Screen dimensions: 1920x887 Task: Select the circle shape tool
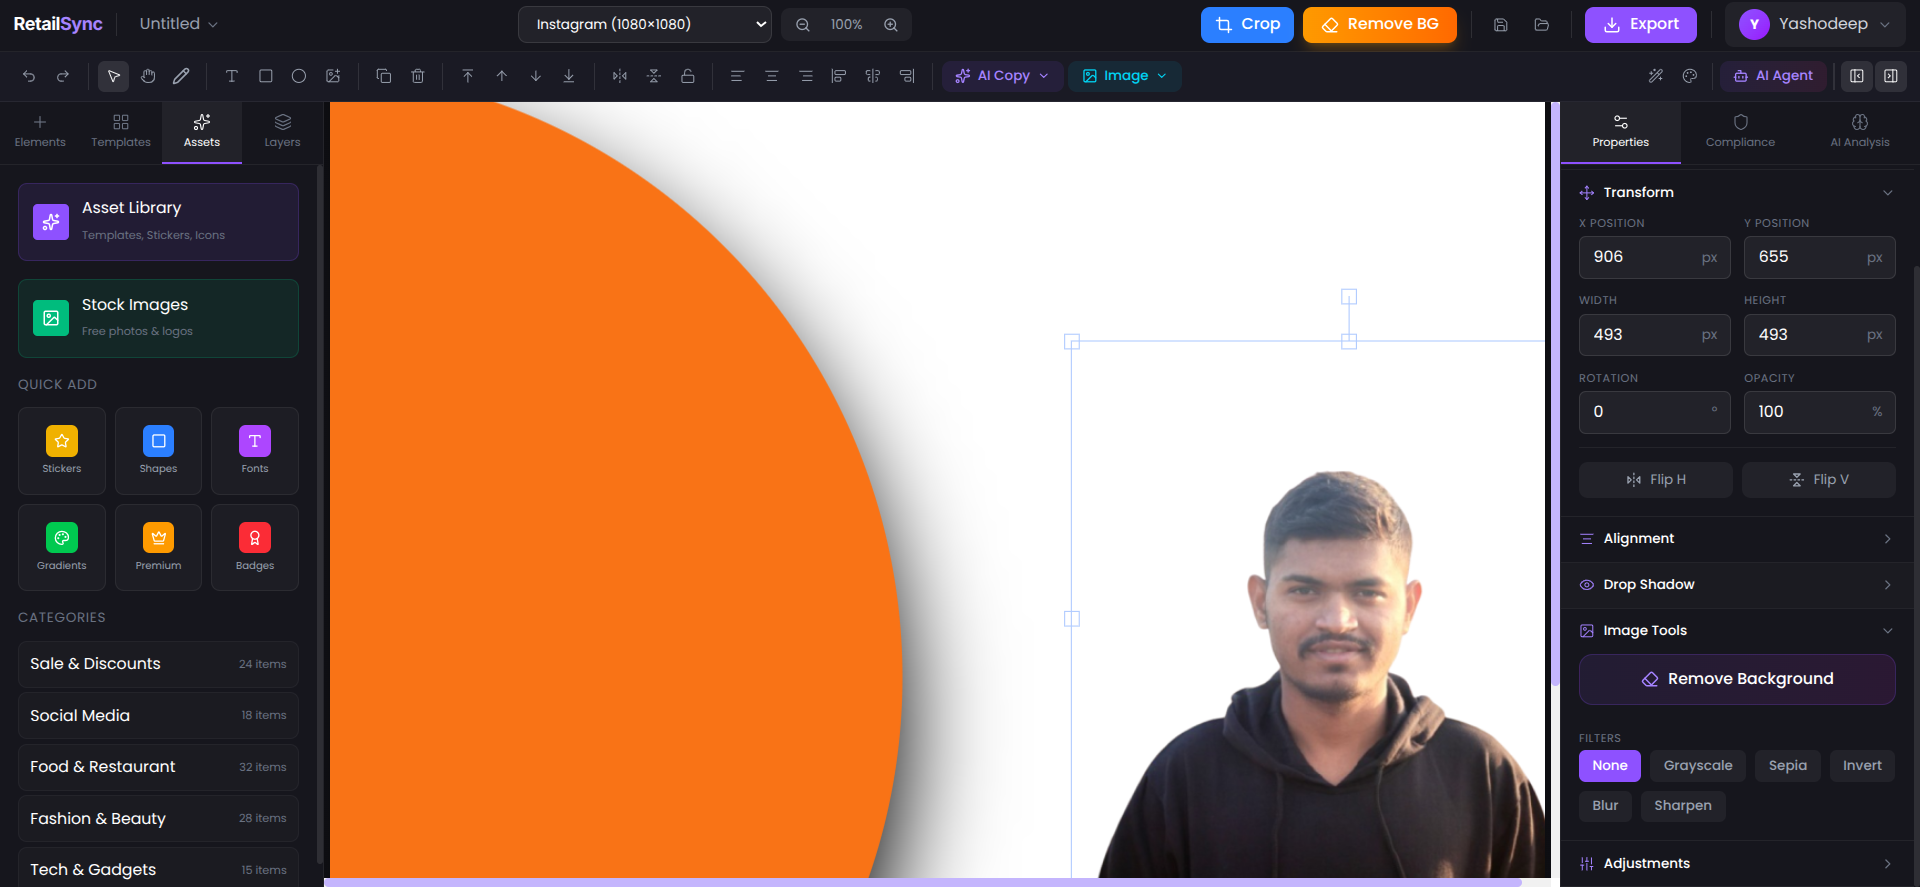click(299, 76)
